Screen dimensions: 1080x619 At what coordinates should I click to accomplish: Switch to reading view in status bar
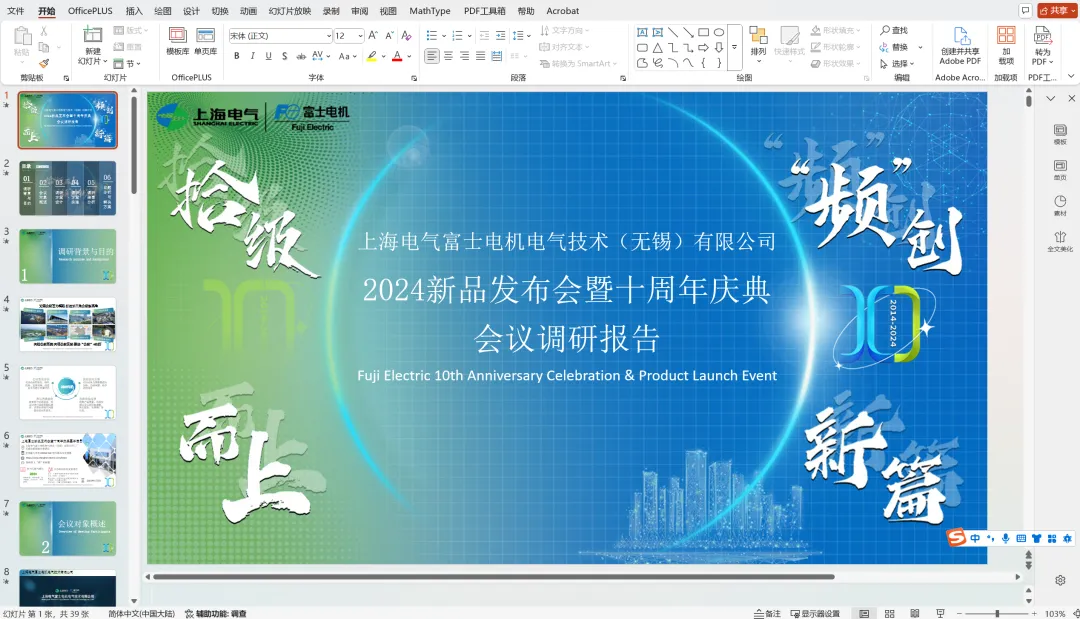915,613
